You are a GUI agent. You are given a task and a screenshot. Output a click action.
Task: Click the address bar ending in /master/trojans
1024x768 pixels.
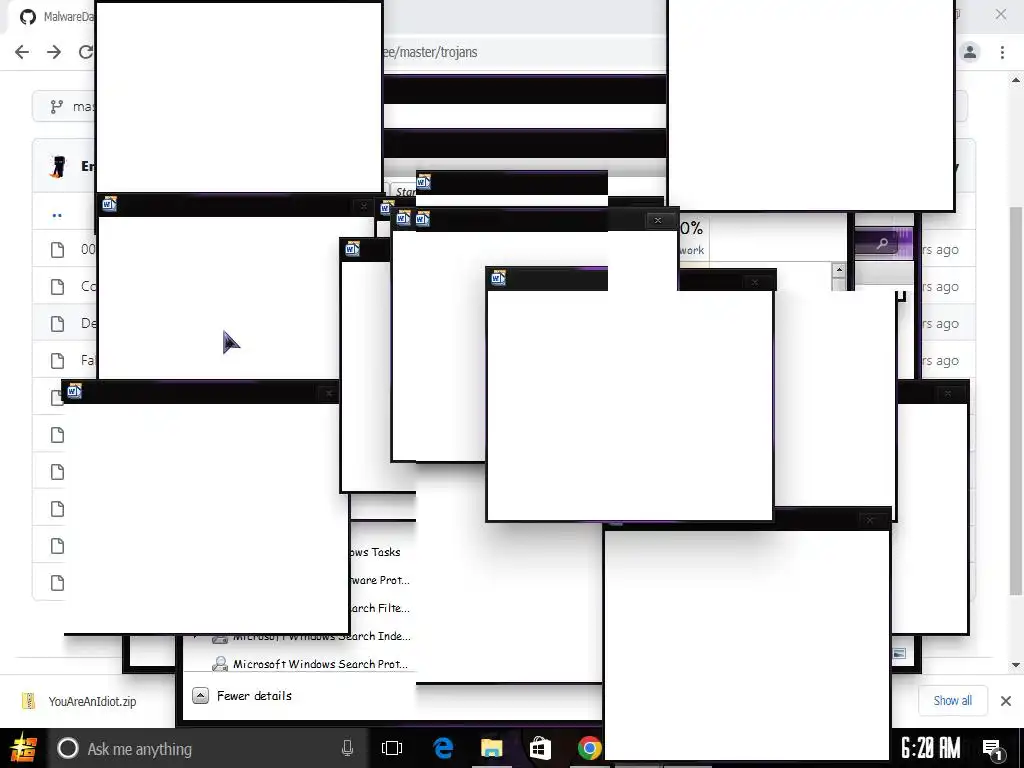[x=522, y=52]
